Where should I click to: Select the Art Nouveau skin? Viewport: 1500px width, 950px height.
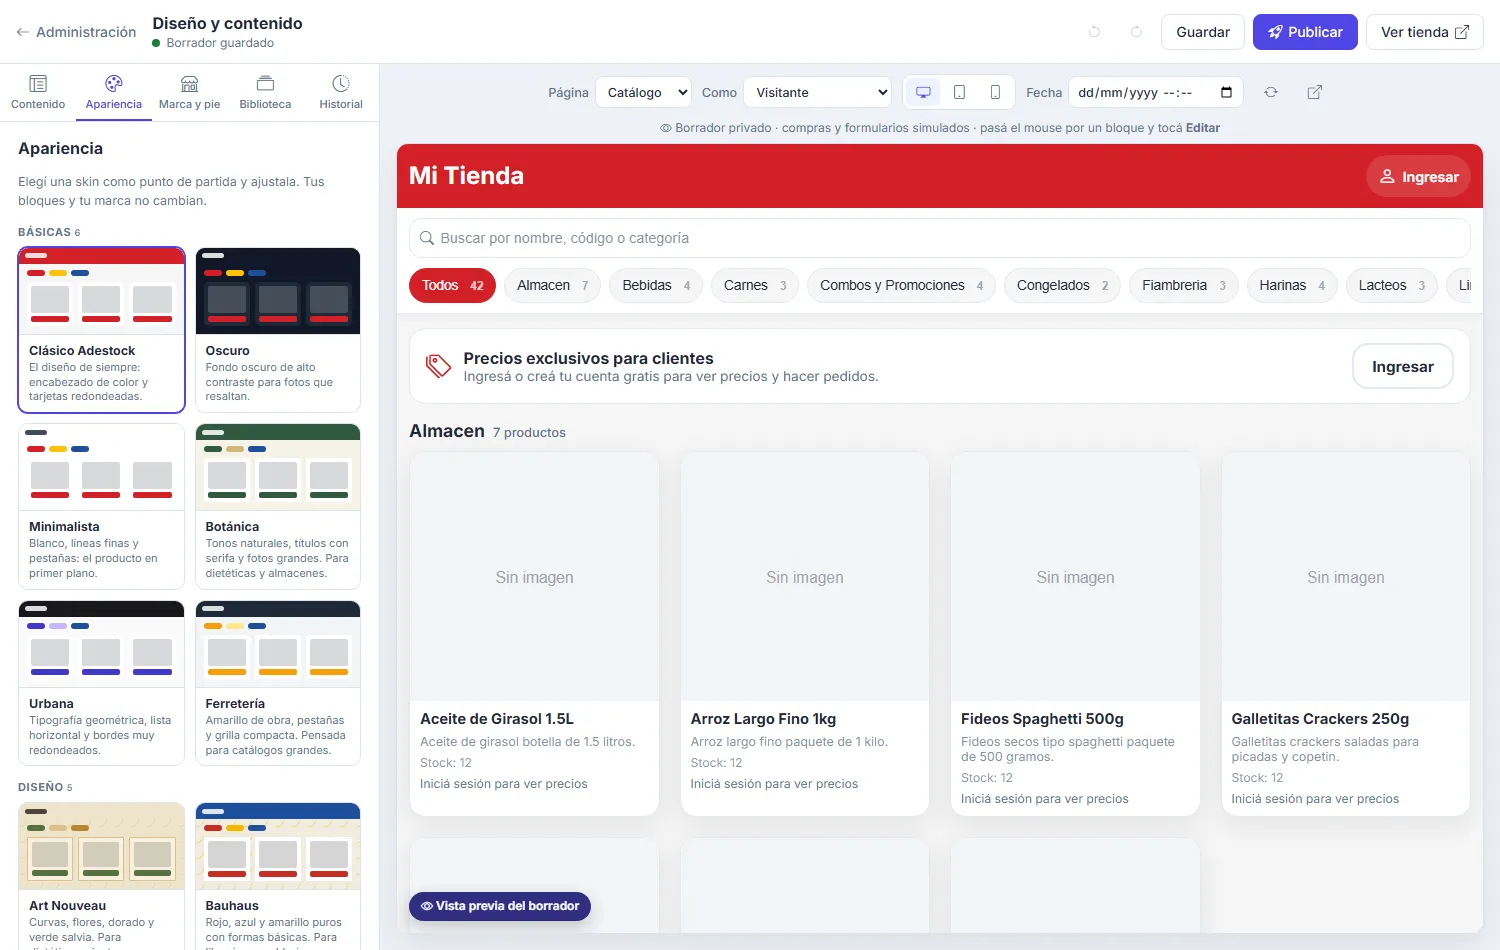tap(102, 876)
